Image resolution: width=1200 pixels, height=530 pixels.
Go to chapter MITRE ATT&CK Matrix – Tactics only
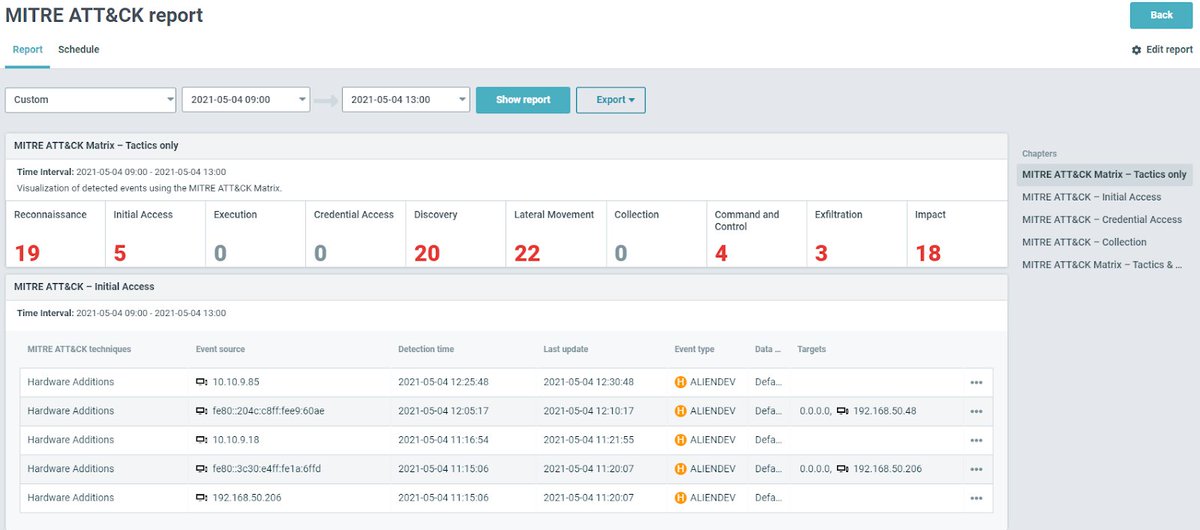1104,175
